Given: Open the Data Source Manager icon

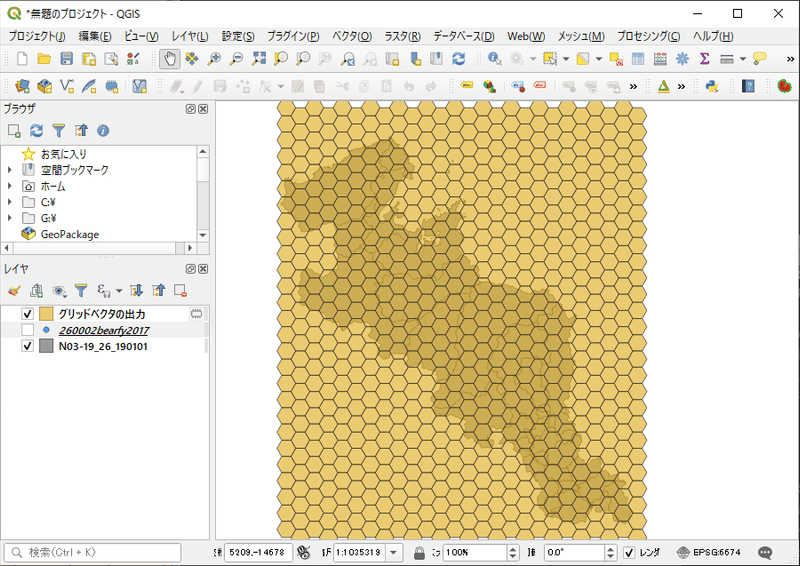Looking at the screenshot, I should point(22,86).
